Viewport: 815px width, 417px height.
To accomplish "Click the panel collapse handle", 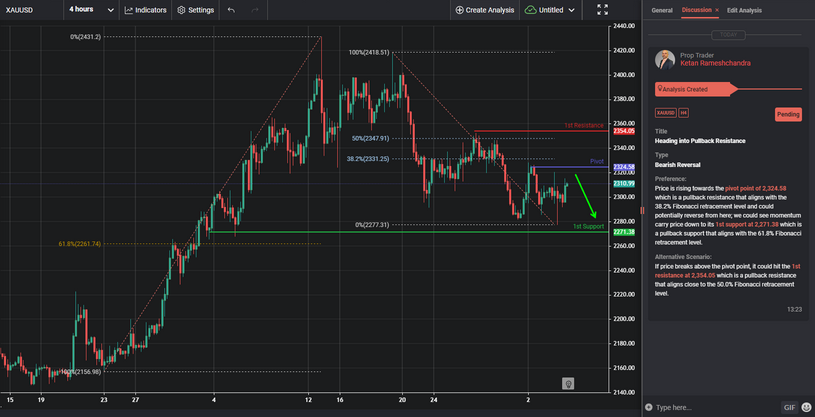I will click(x=642, y=210).
